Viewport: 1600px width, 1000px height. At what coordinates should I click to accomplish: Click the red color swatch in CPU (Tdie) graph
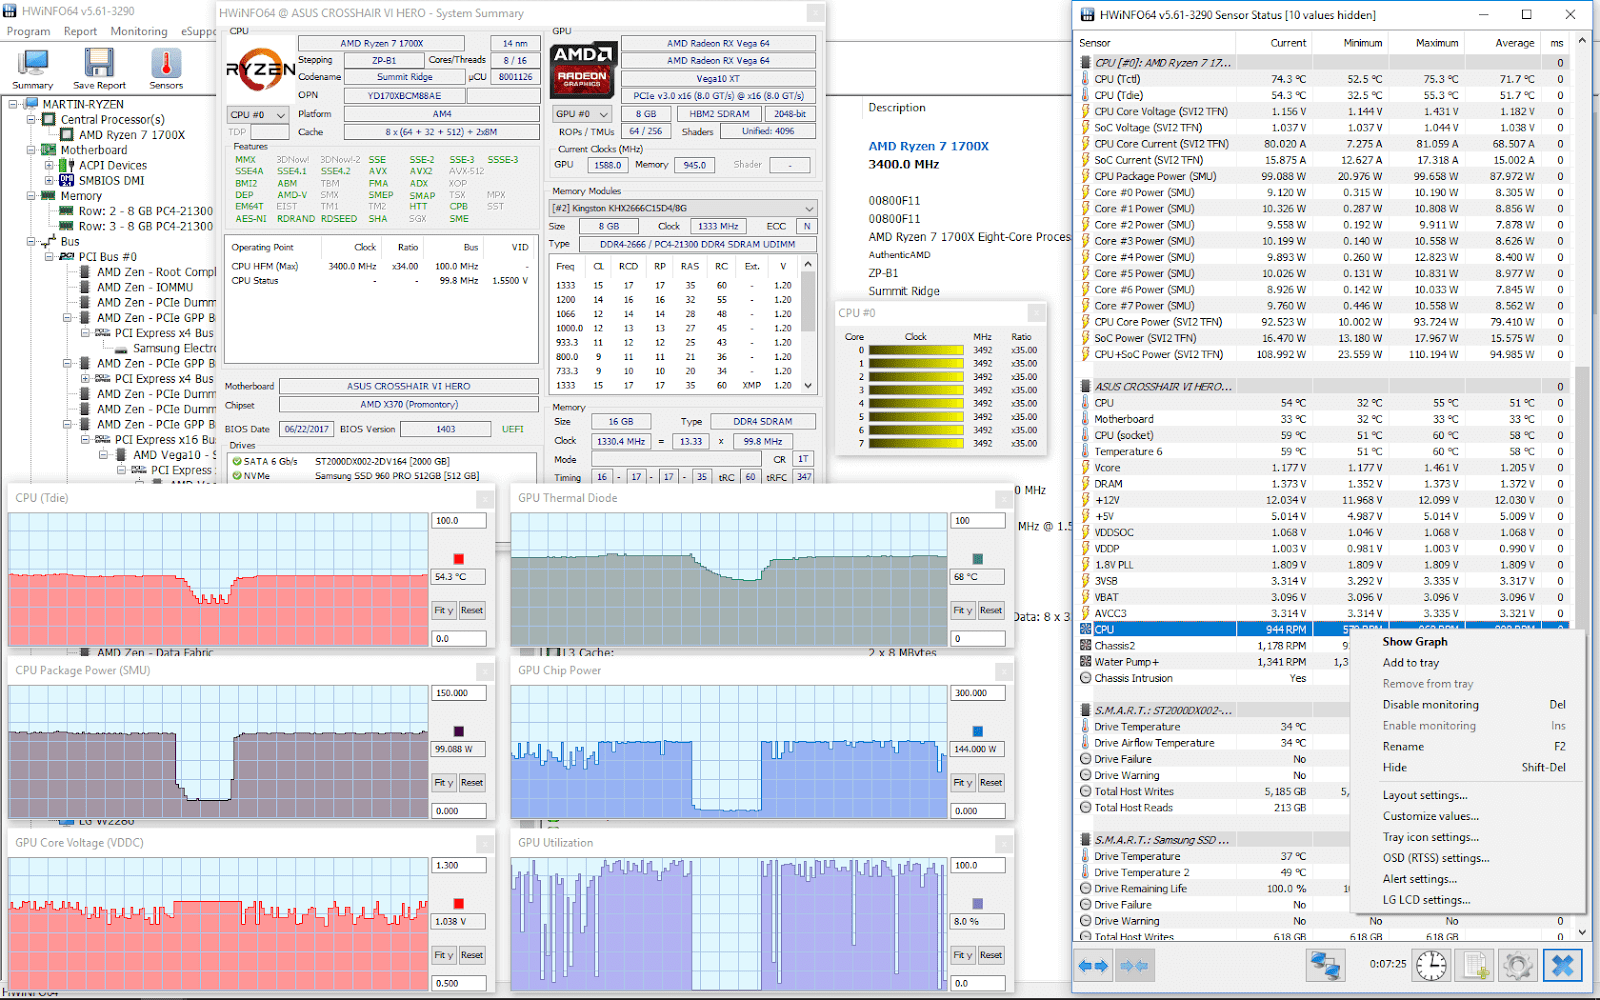pos(459,559)
